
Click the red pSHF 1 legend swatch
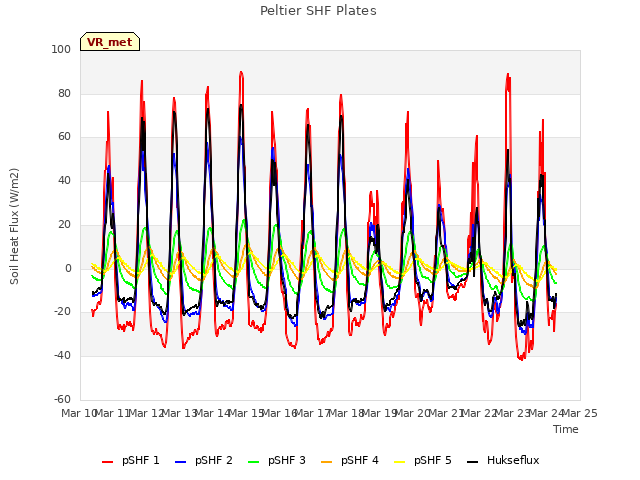click(107, 462)
